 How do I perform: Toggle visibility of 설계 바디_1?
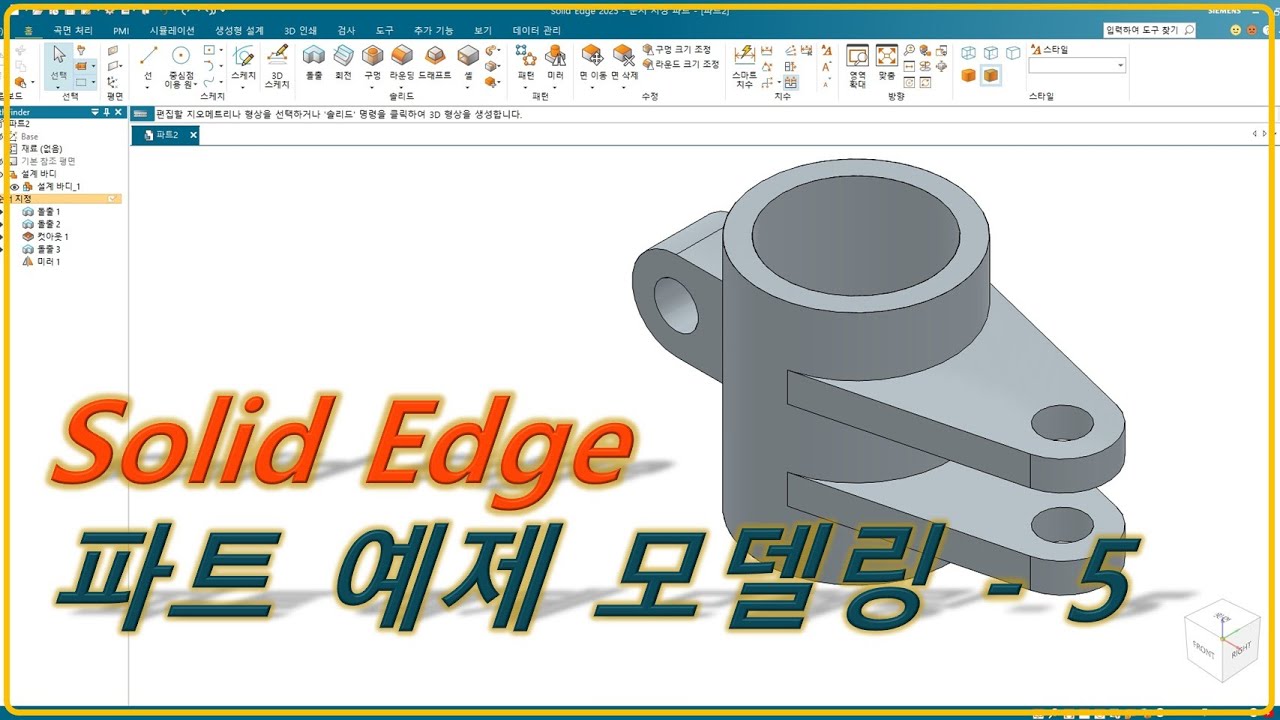click(x=14, y=187)
